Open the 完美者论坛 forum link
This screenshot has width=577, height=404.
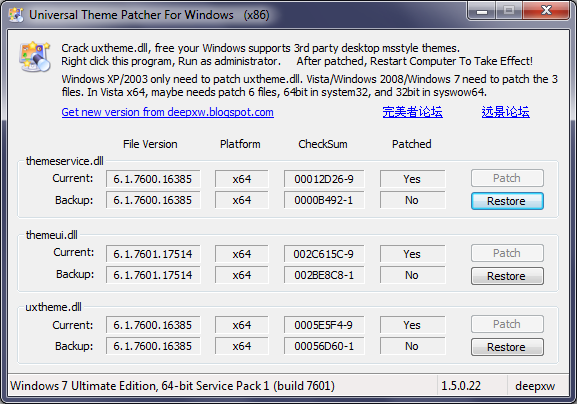413,112
